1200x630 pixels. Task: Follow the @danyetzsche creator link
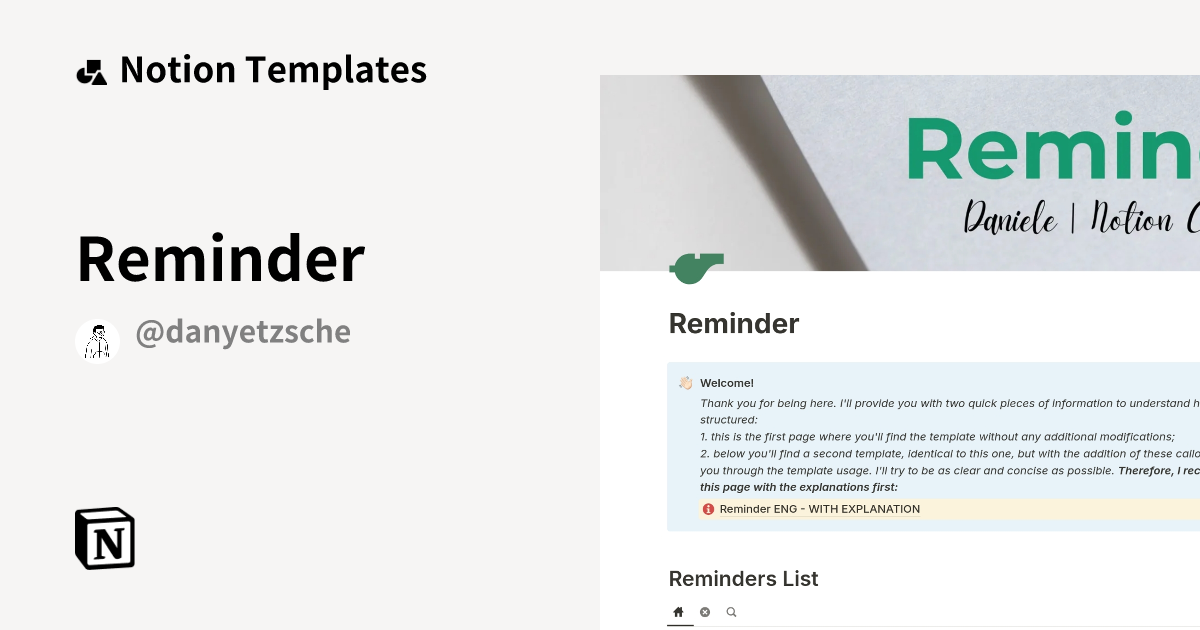point(243,331)
